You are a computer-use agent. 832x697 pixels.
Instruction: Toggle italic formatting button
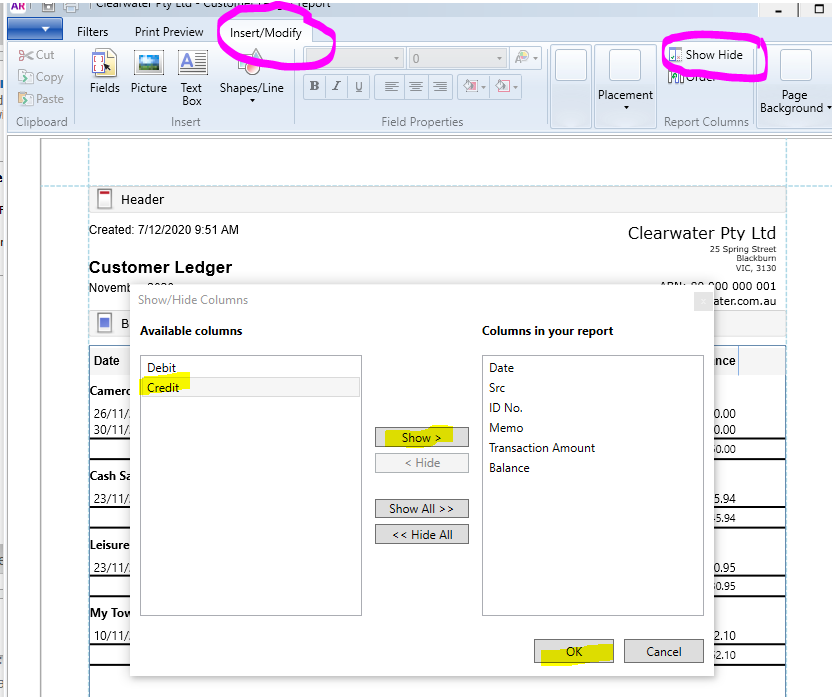337,87
